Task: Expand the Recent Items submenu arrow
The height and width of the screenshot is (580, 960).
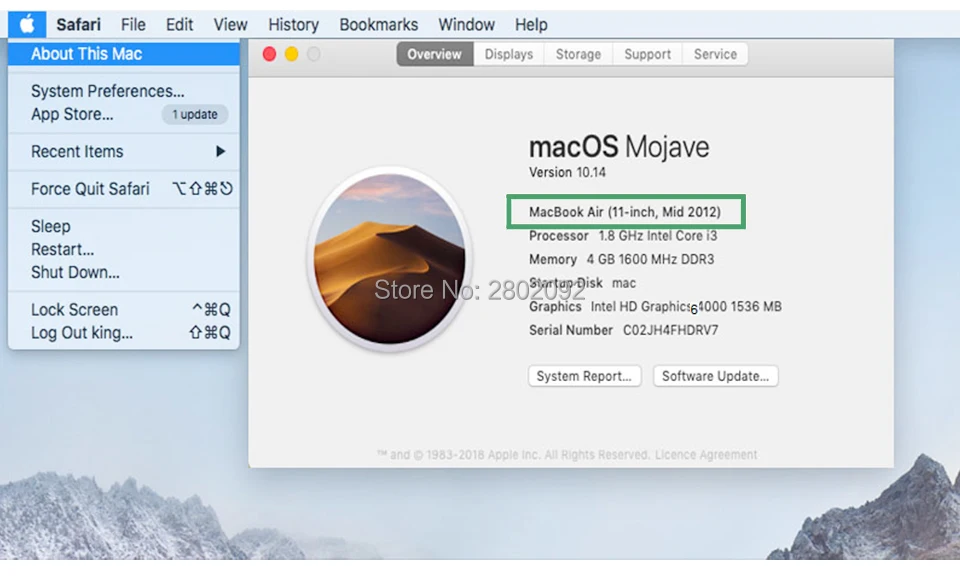Action: pos(220,151)
